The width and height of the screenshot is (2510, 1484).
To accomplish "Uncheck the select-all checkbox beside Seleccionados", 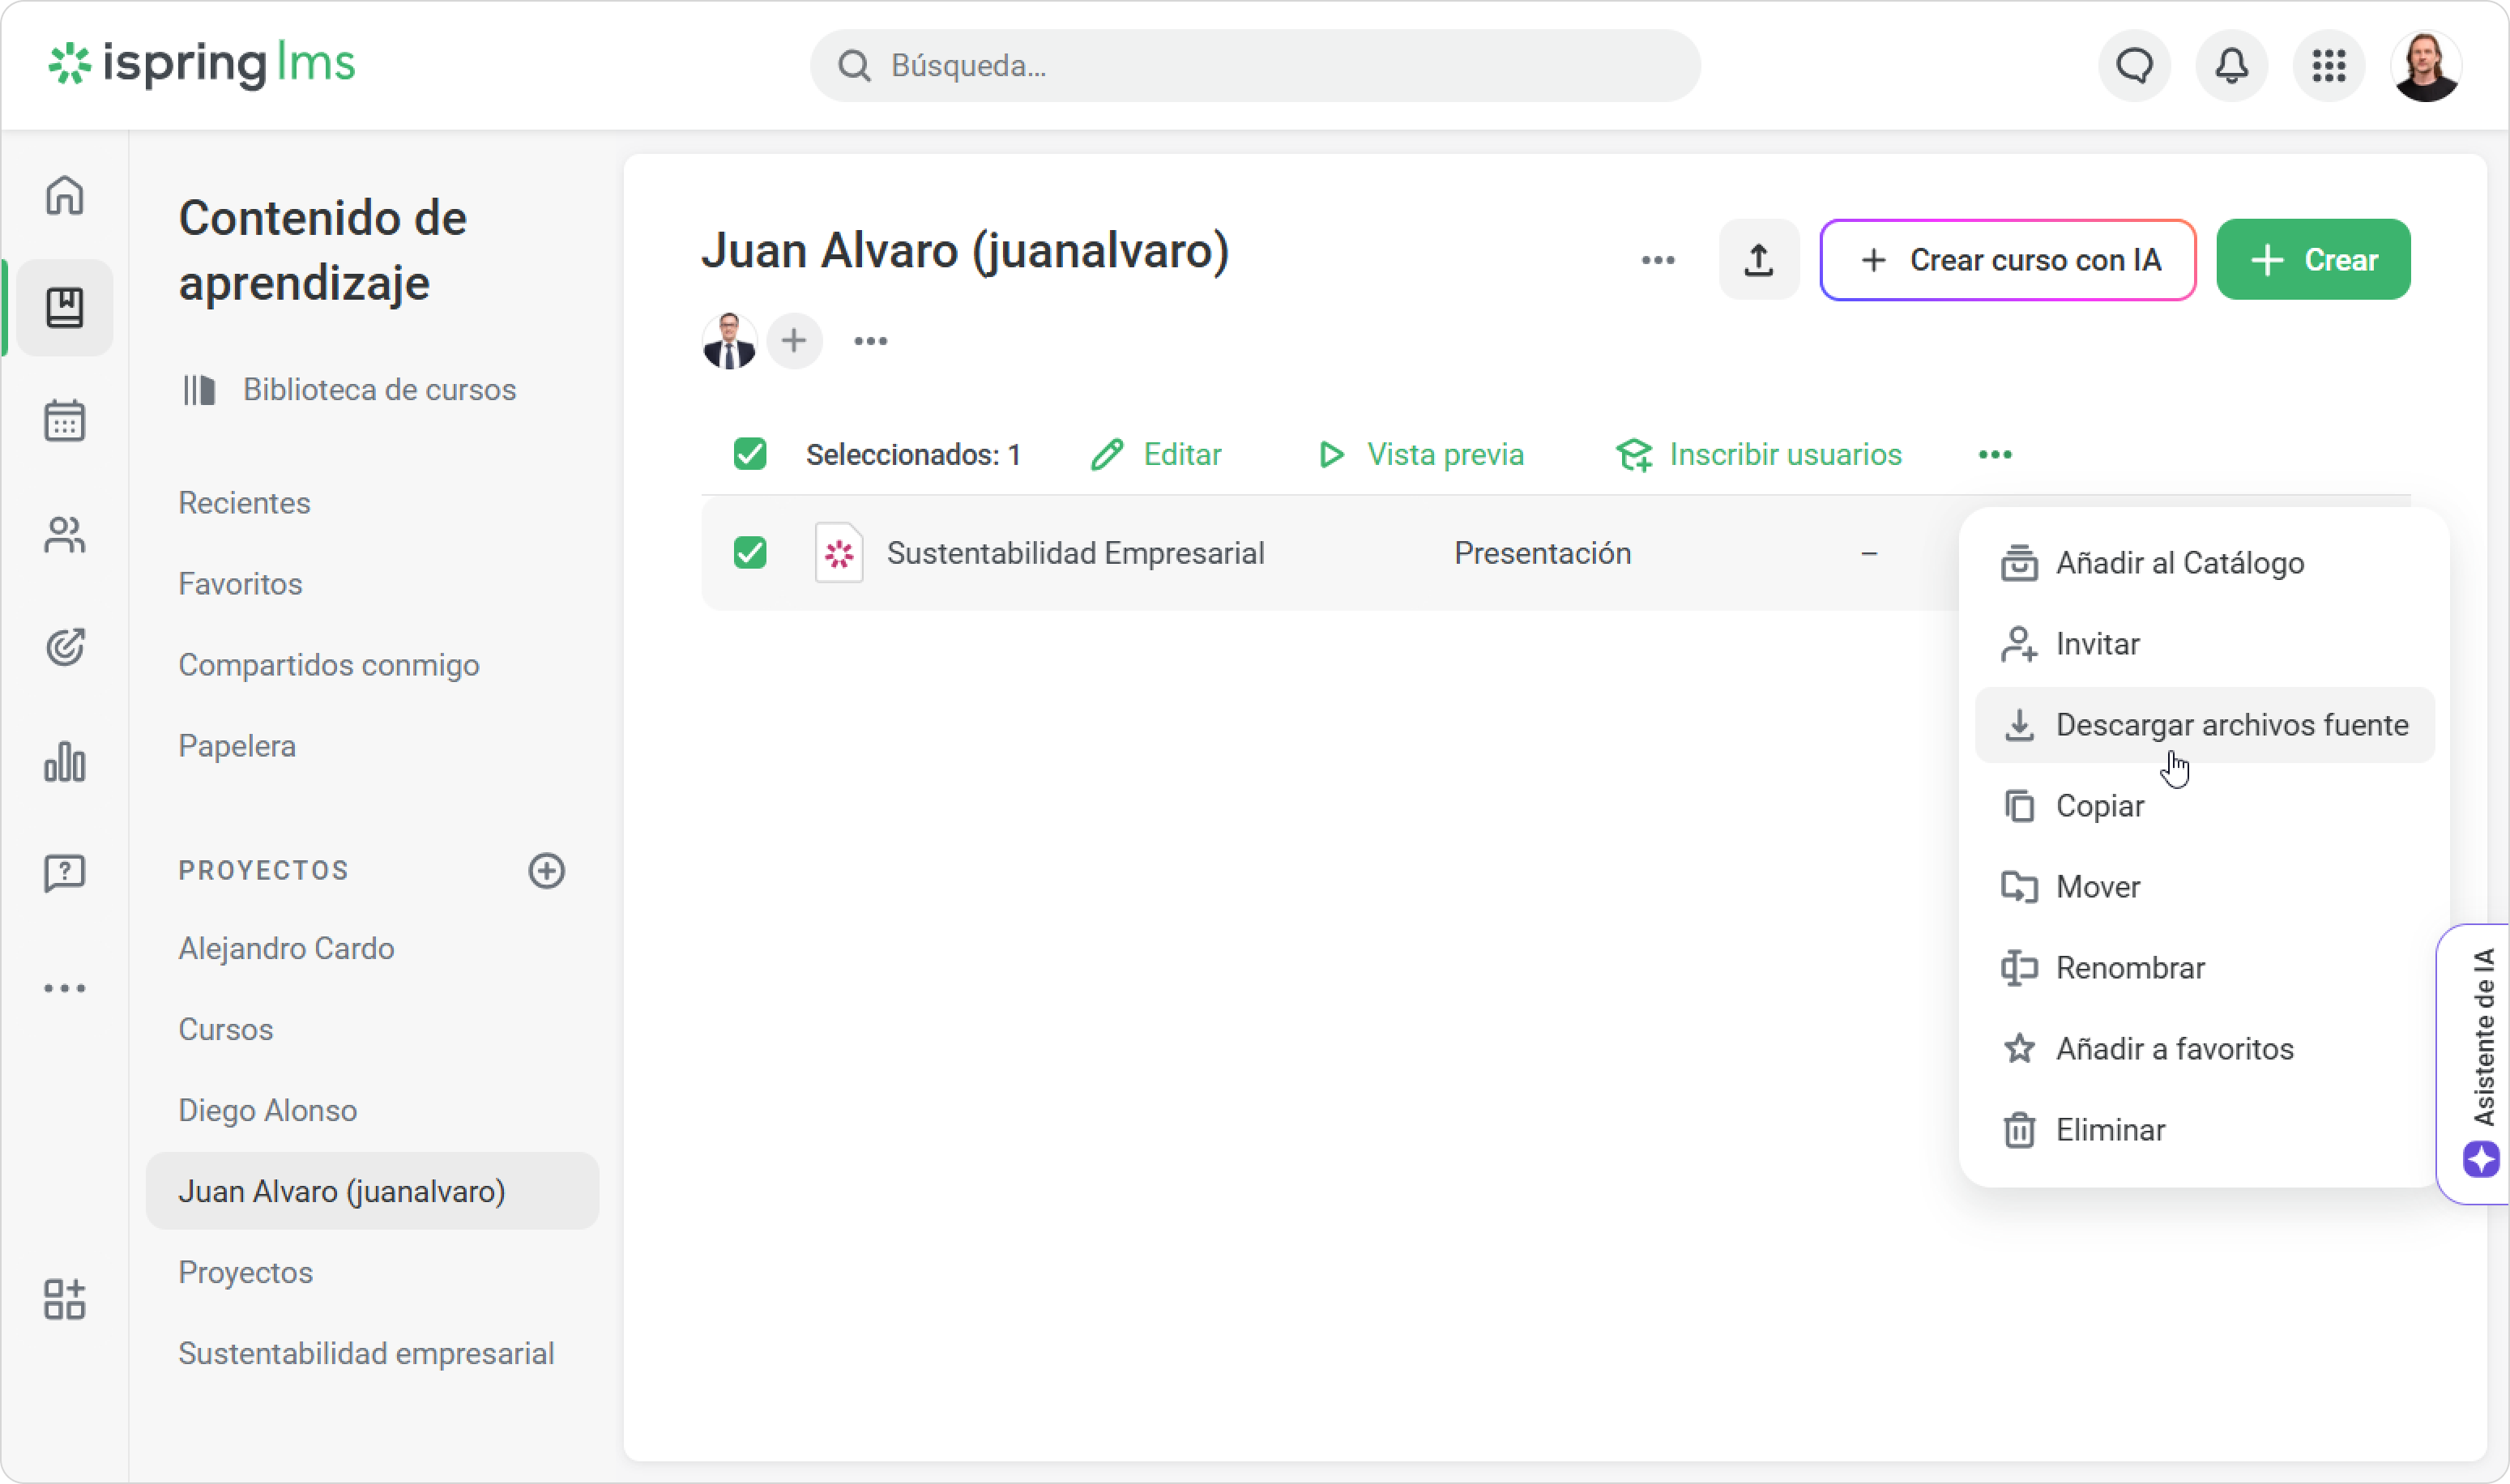I will pyautogui.click(x=750, y=454).
